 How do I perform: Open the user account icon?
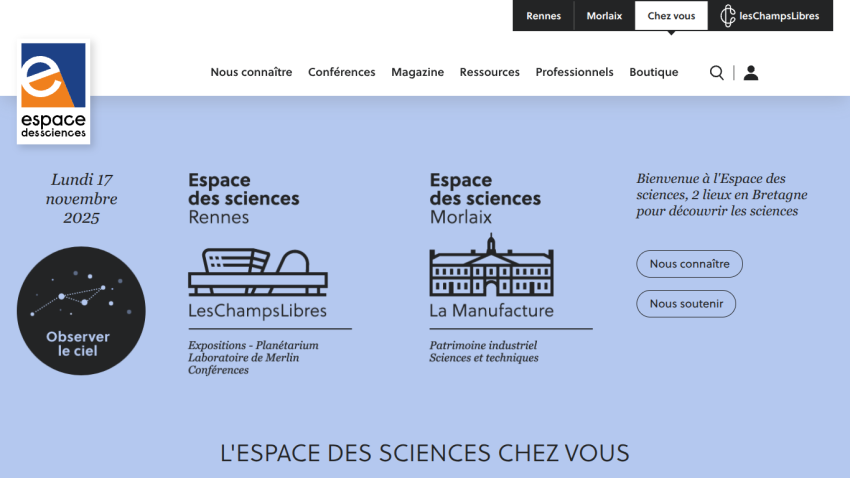pyautogui.click(x=751, y=73)
